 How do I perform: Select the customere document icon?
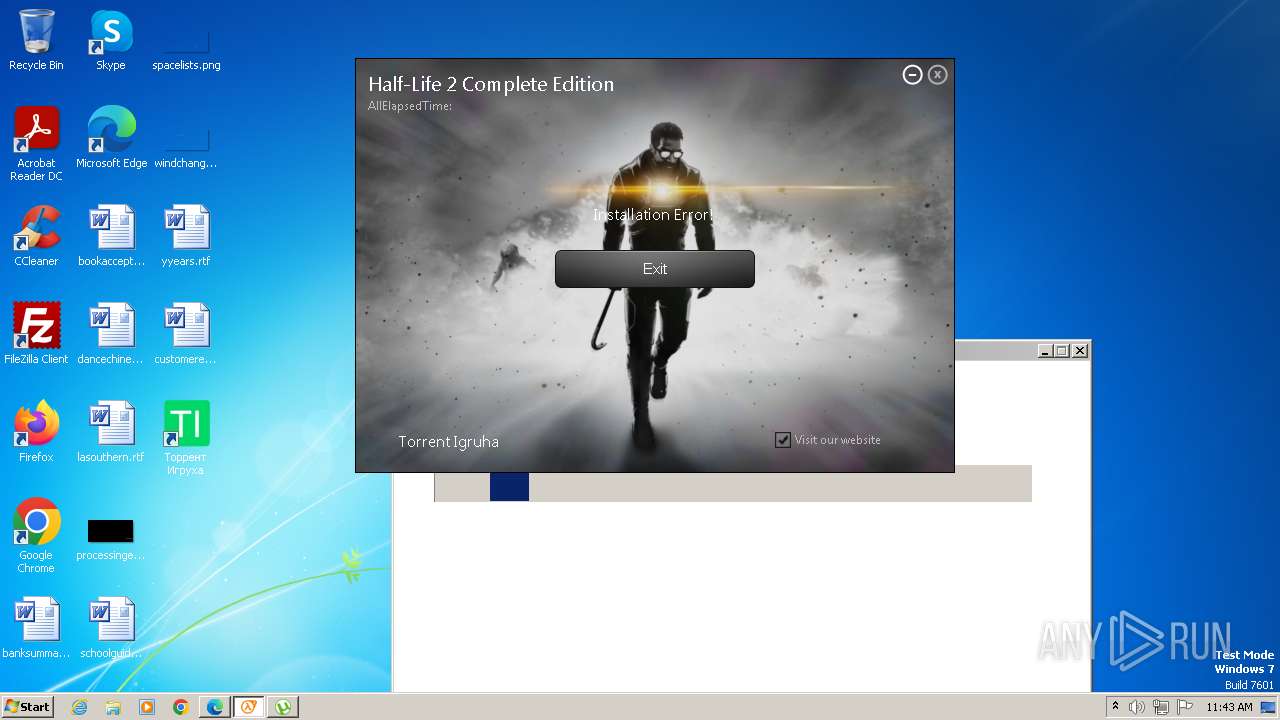[186, 334]
